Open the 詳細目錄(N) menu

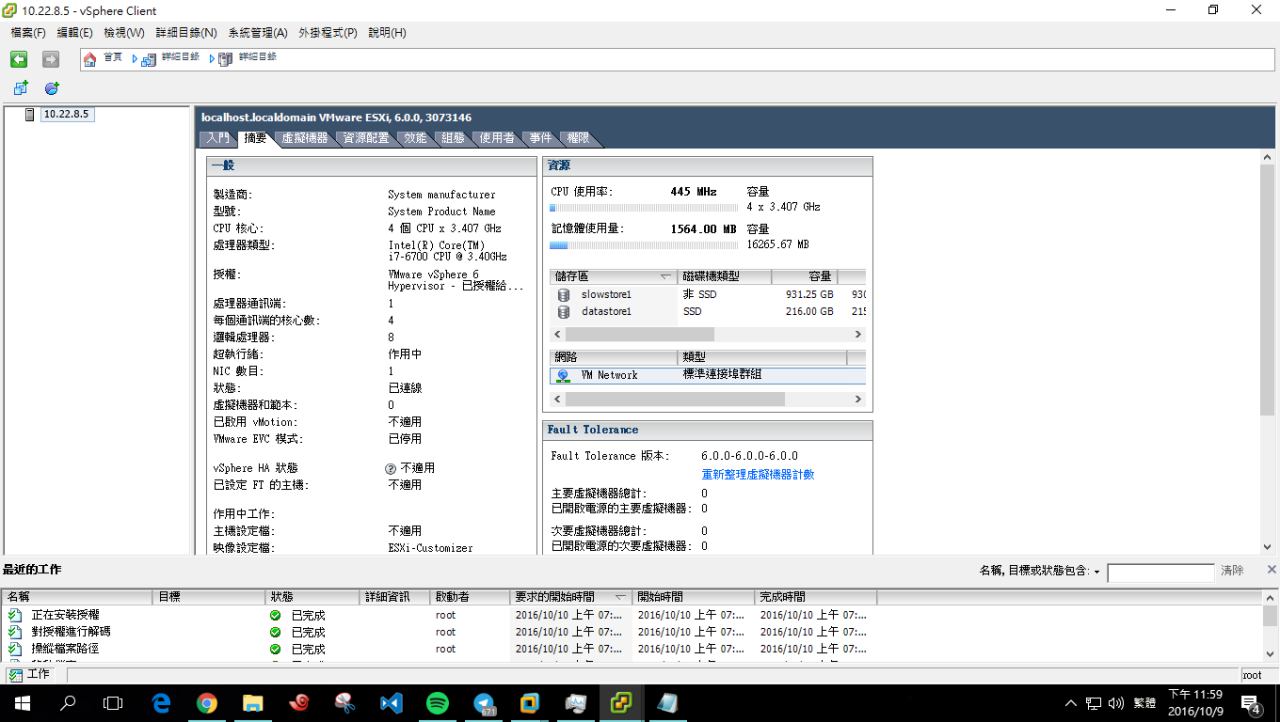186,33
